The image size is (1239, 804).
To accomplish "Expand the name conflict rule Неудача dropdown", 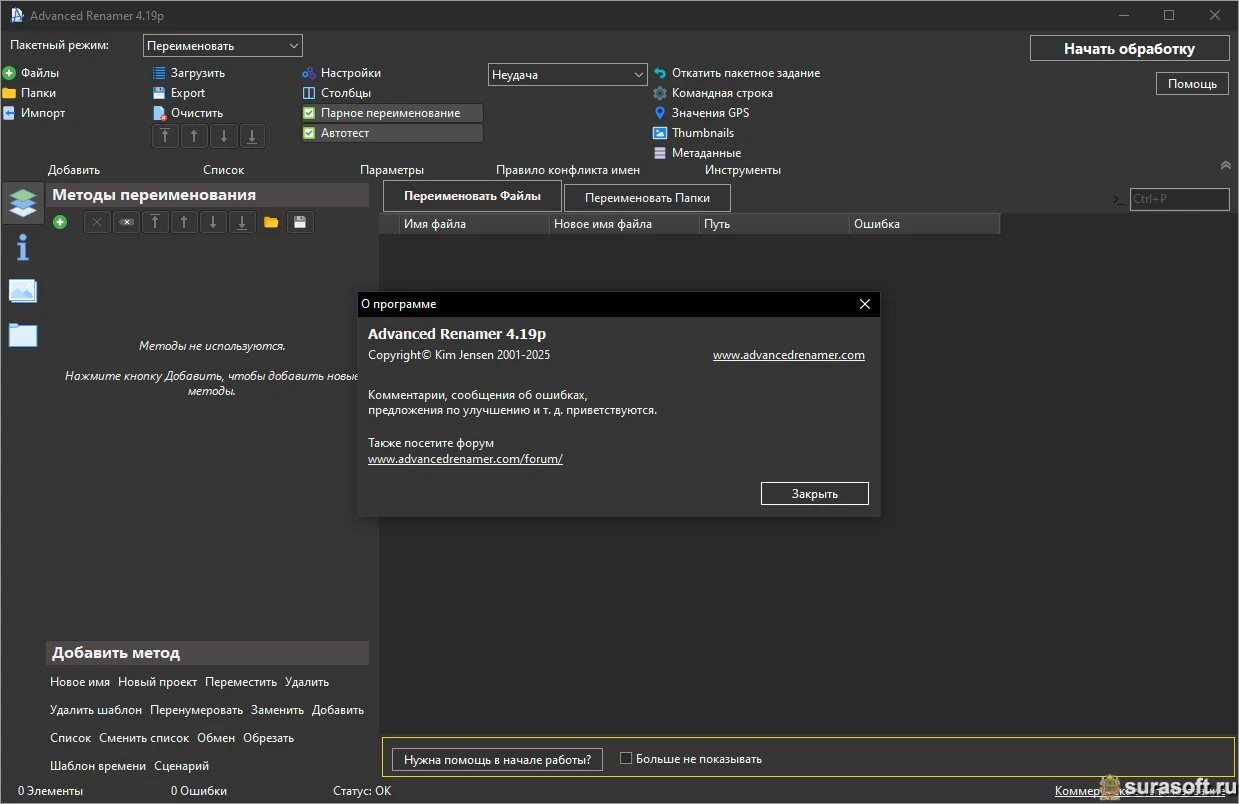I will (568, 75).
